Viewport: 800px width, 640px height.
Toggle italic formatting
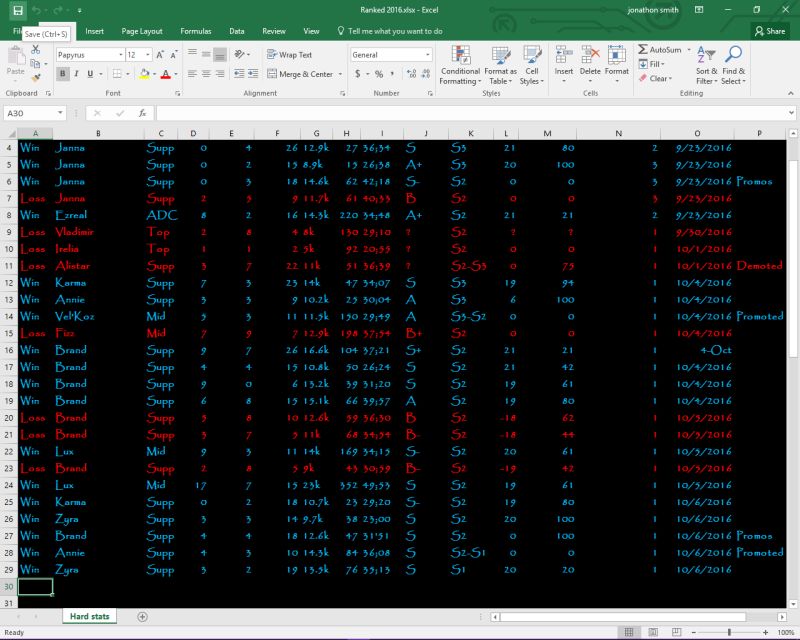coord(74,73)
